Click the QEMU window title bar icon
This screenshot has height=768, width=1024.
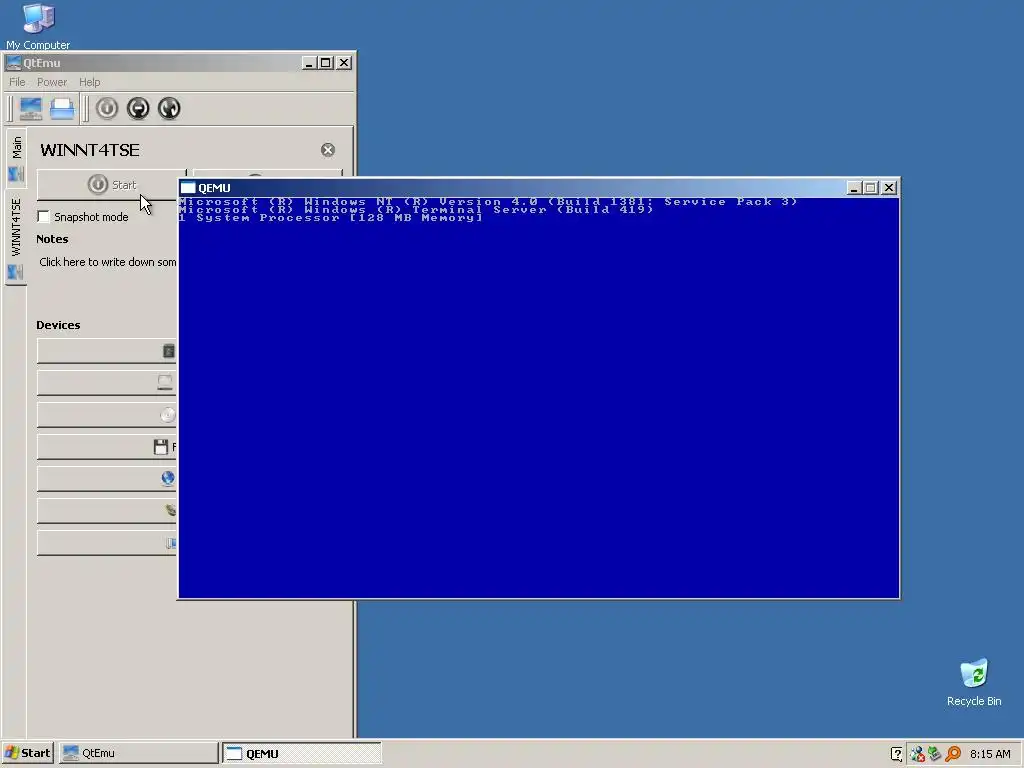point(188,188)
